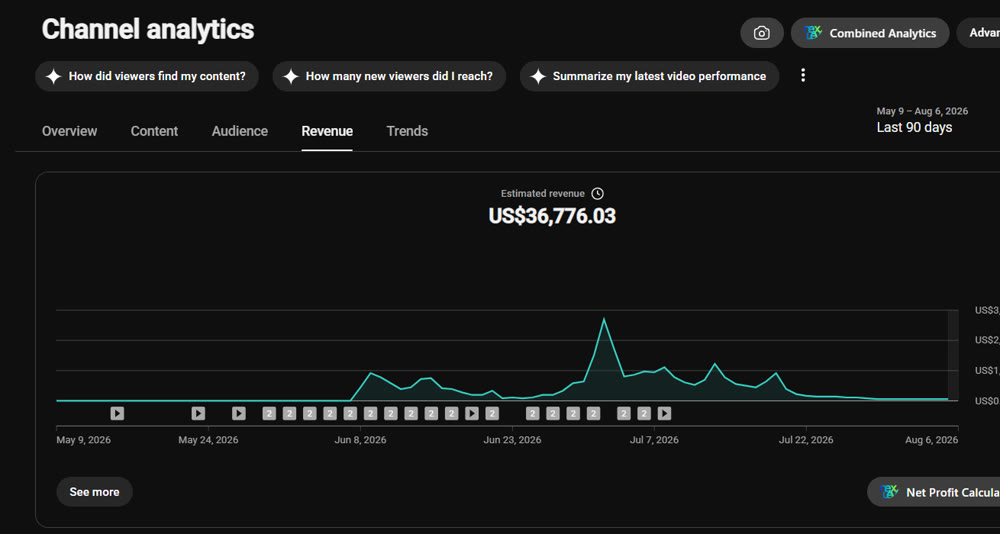Select 'How many new viewers did I reach?'

click(x=389, y=77)
